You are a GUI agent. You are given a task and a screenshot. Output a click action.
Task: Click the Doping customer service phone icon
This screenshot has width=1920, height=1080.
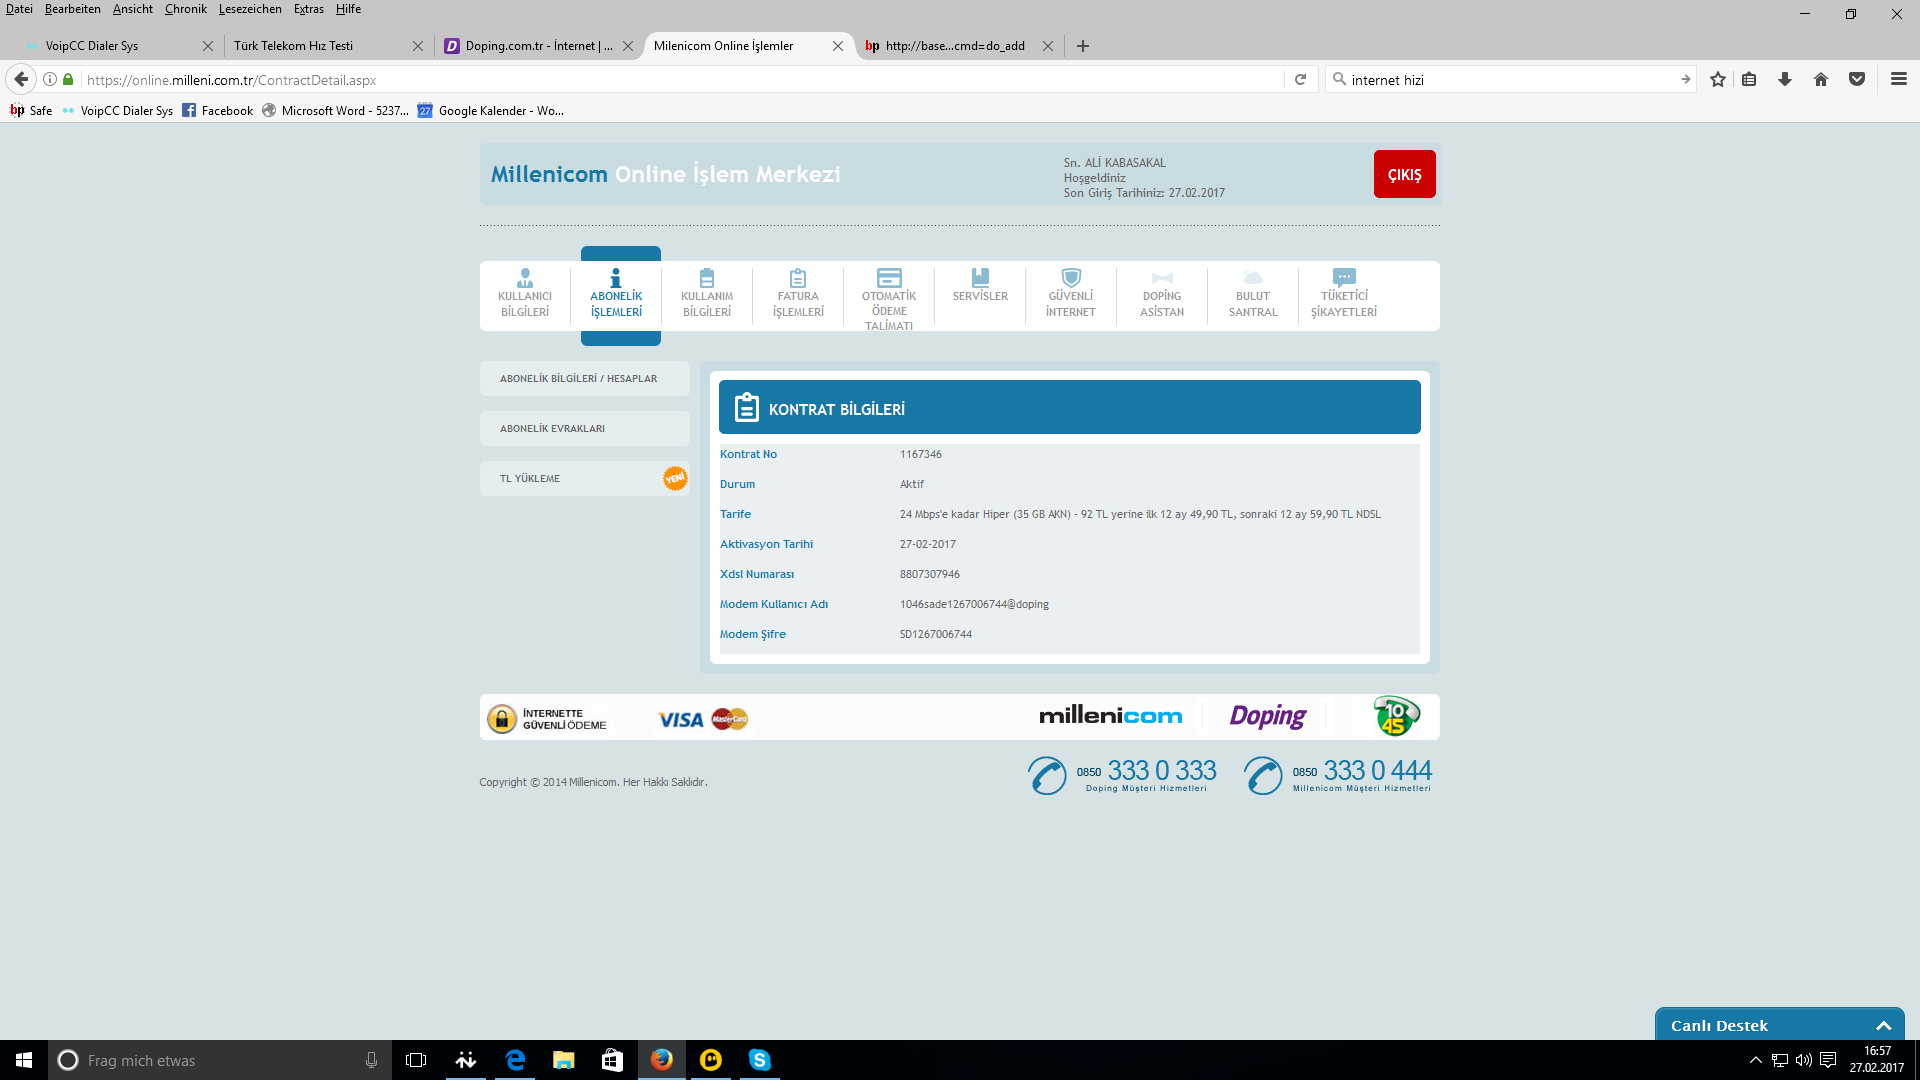click(x=1047, y=776)
